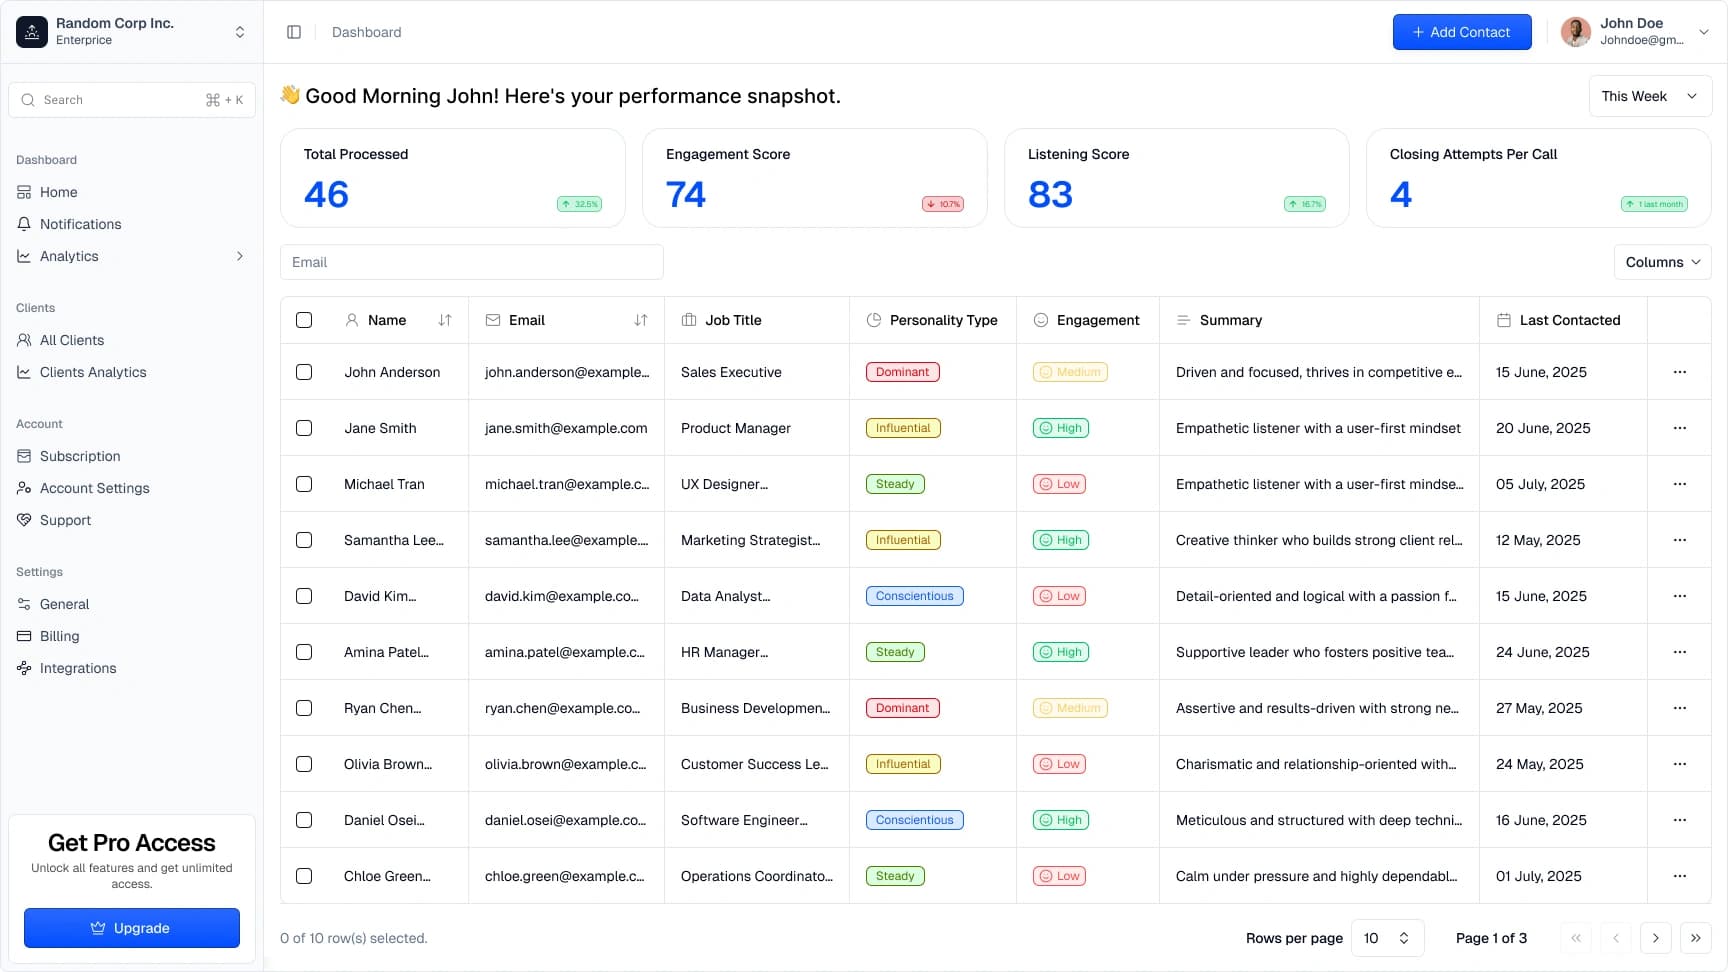Open row actions menu for Chloe Green
1728x972 pixels.
[x=1679, y=876]
